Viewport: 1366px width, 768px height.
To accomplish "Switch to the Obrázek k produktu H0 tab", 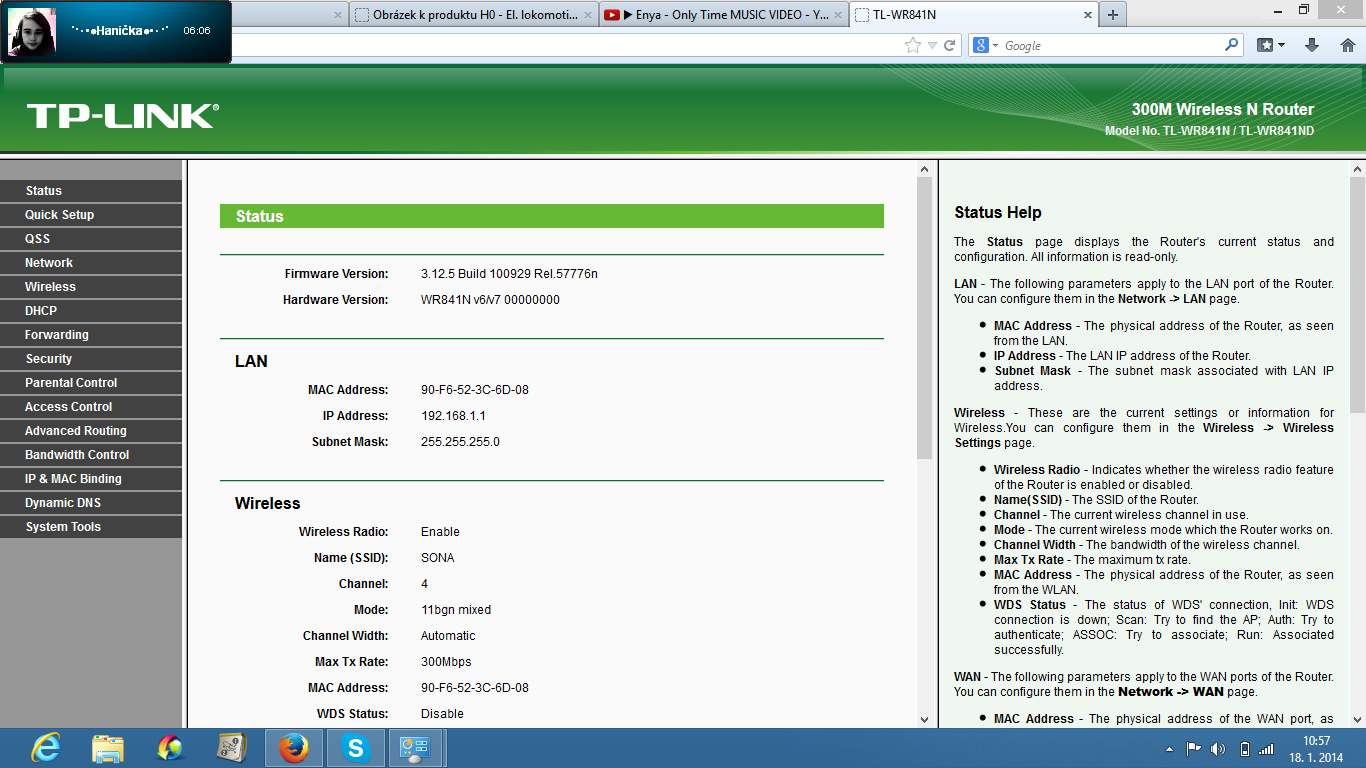I will tap(474, 15).
